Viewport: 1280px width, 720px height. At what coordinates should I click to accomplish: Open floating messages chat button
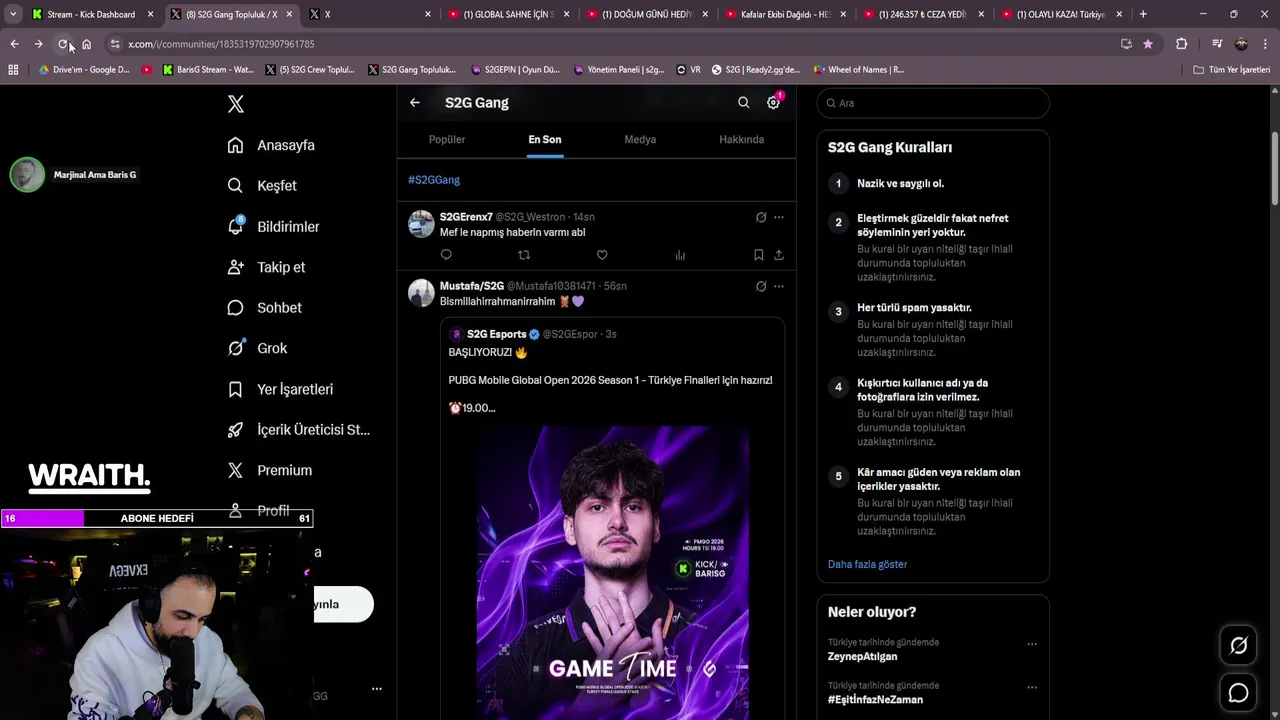1238,693
